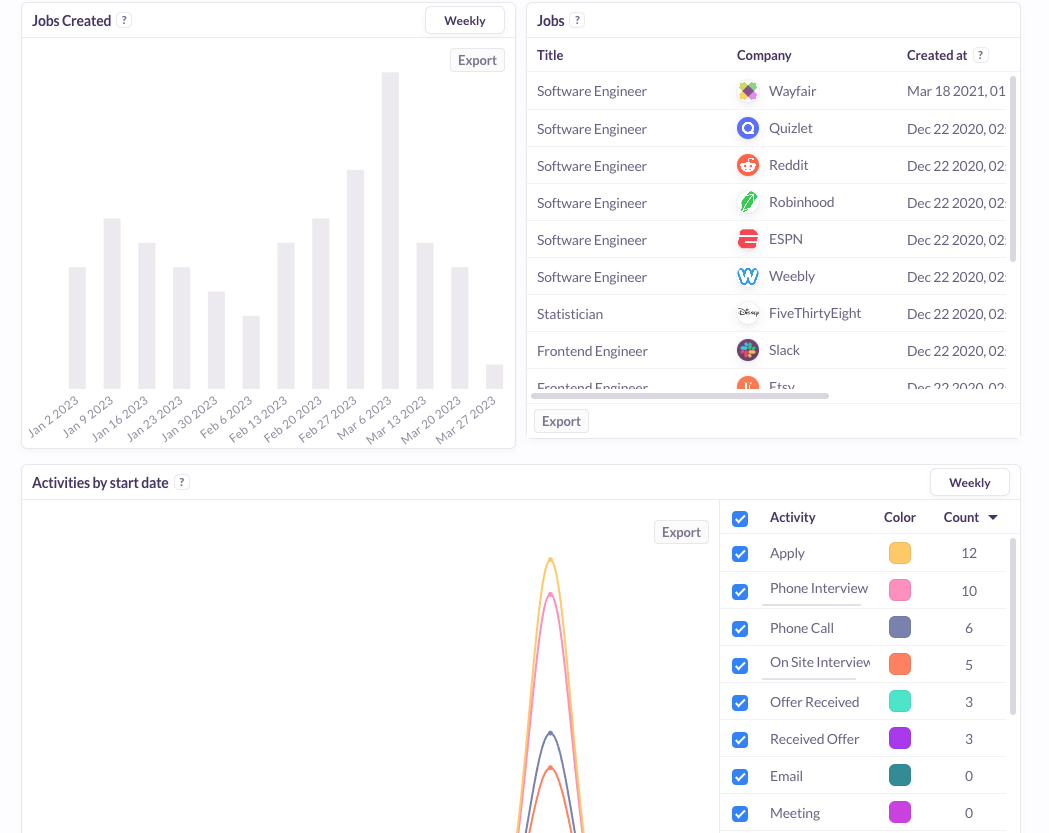Open the Activities by start date help icon
1049x833 pixels.
182,482
